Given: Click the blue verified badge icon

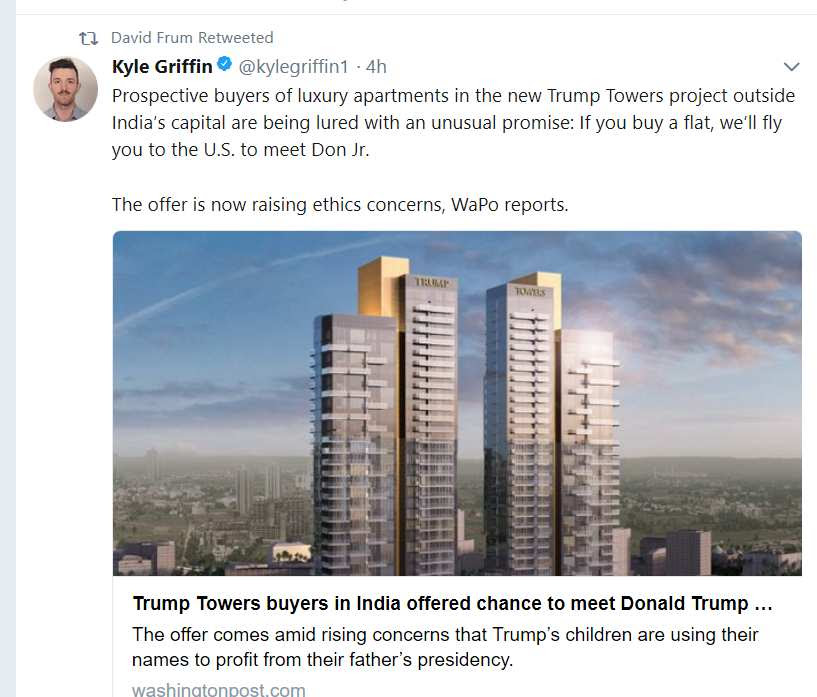Looking at the screenshot, I should 226,66.
